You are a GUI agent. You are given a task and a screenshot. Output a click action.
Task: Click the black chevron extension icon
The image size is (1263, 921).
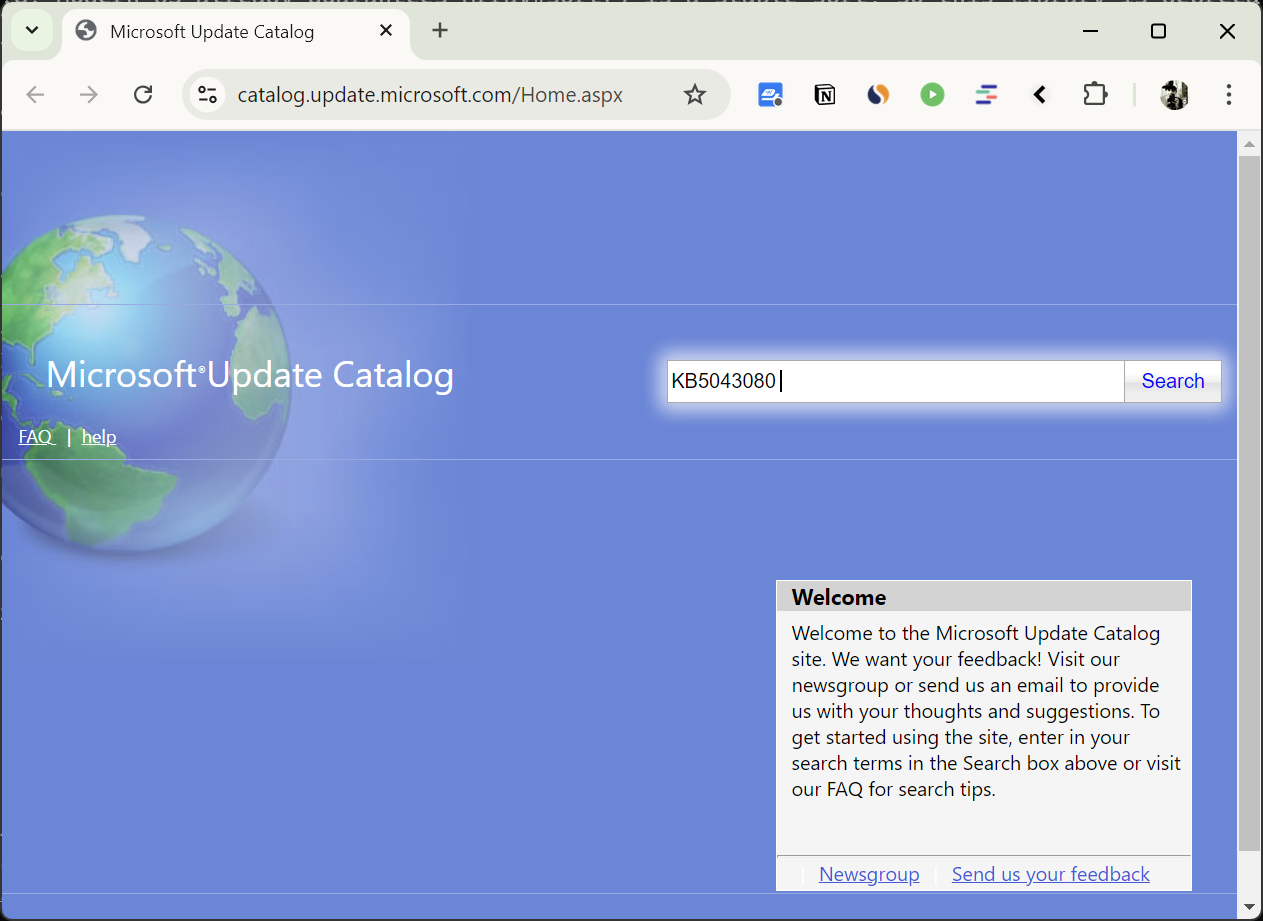click(1040, 95)
